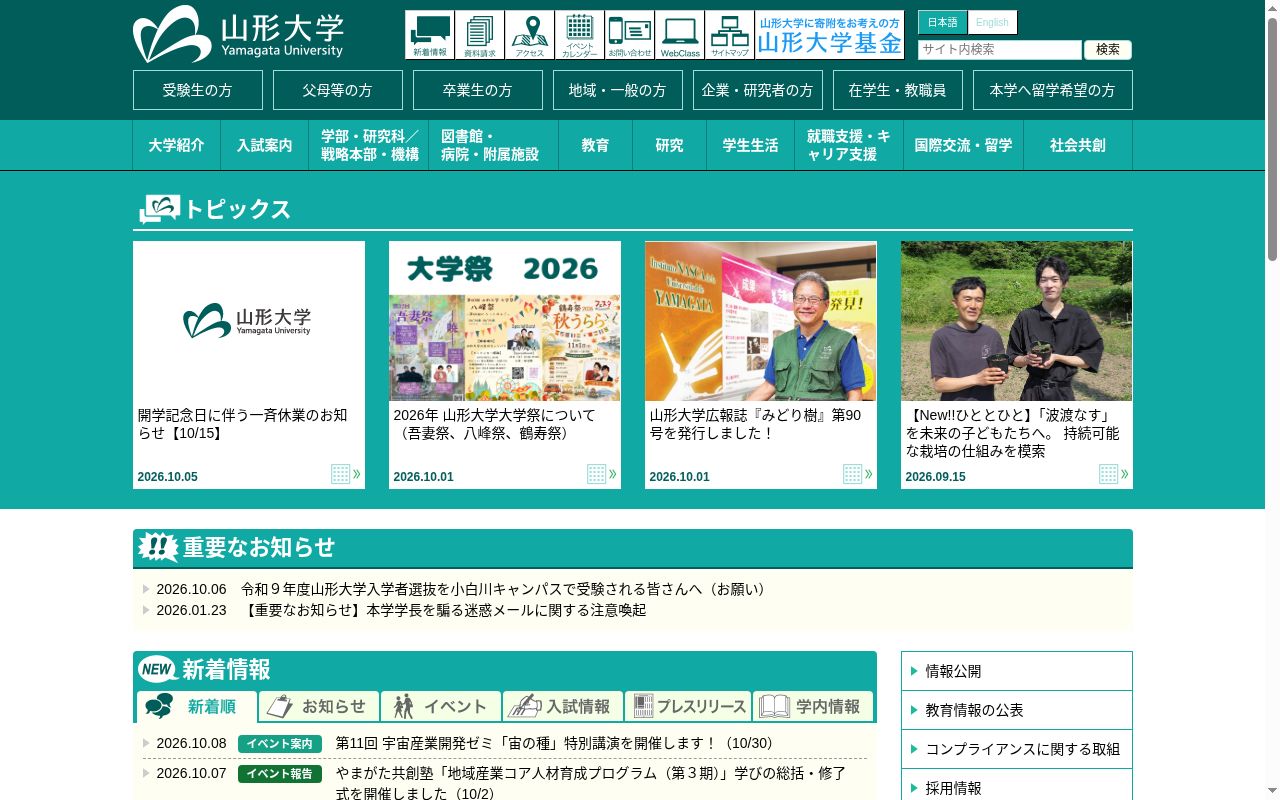
Task: Click the 山形大学基金 banner
Action: pyautogui.click(x=830, y=35)
